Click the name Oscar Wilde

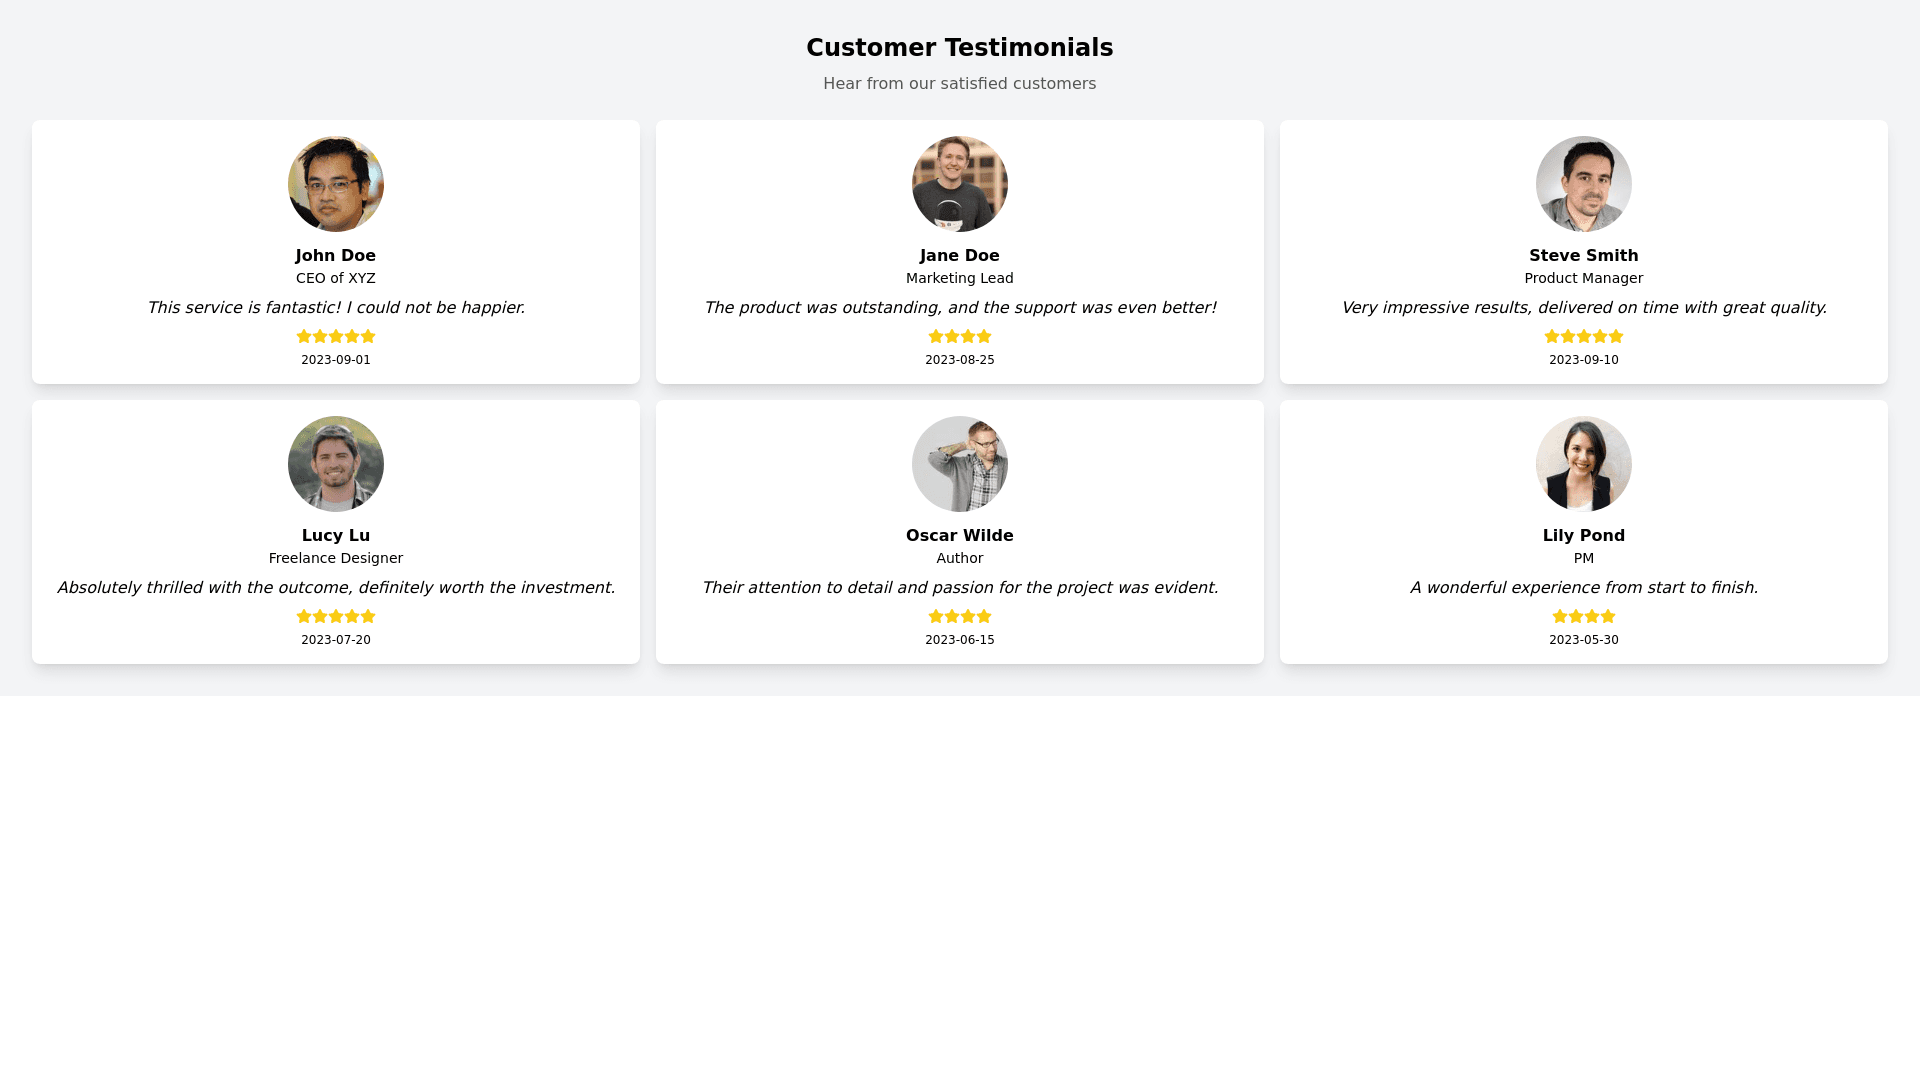pos(960,536)
